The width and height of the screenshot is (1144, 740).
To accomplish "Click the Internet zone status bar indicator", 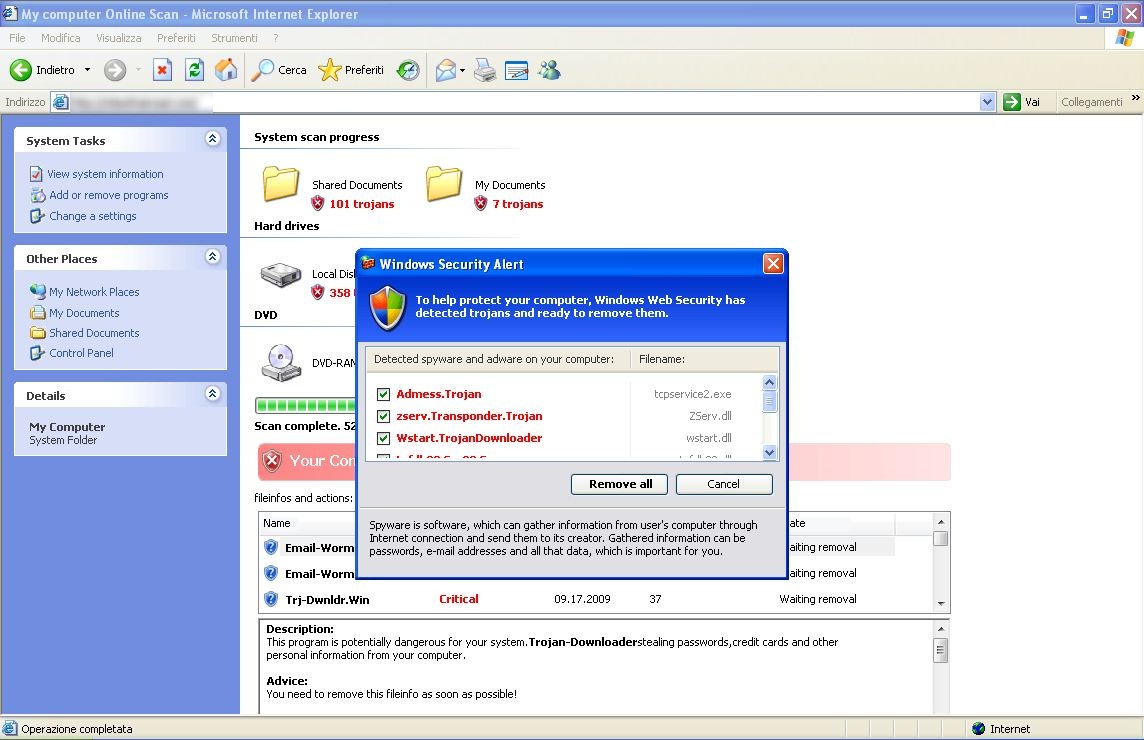I will pos(1001,729).
